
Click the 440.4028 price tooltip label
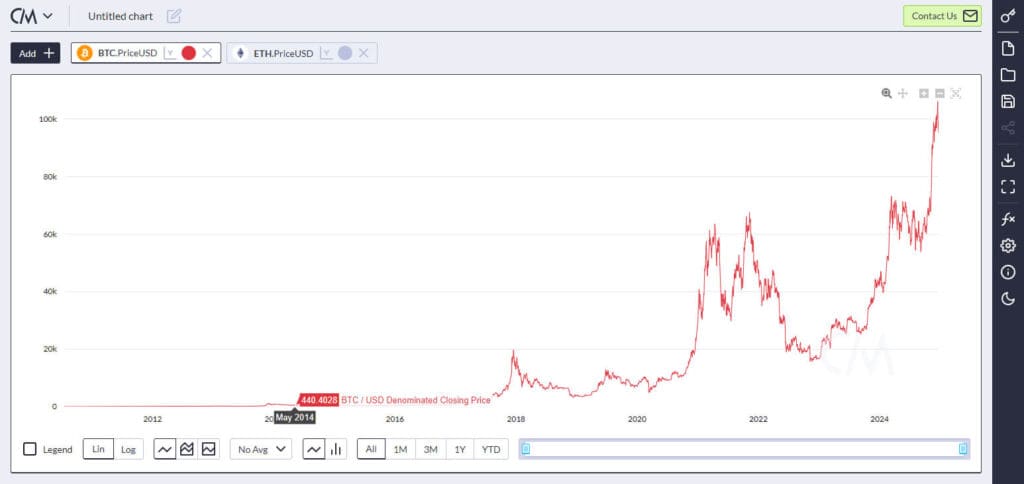[319, 400]
